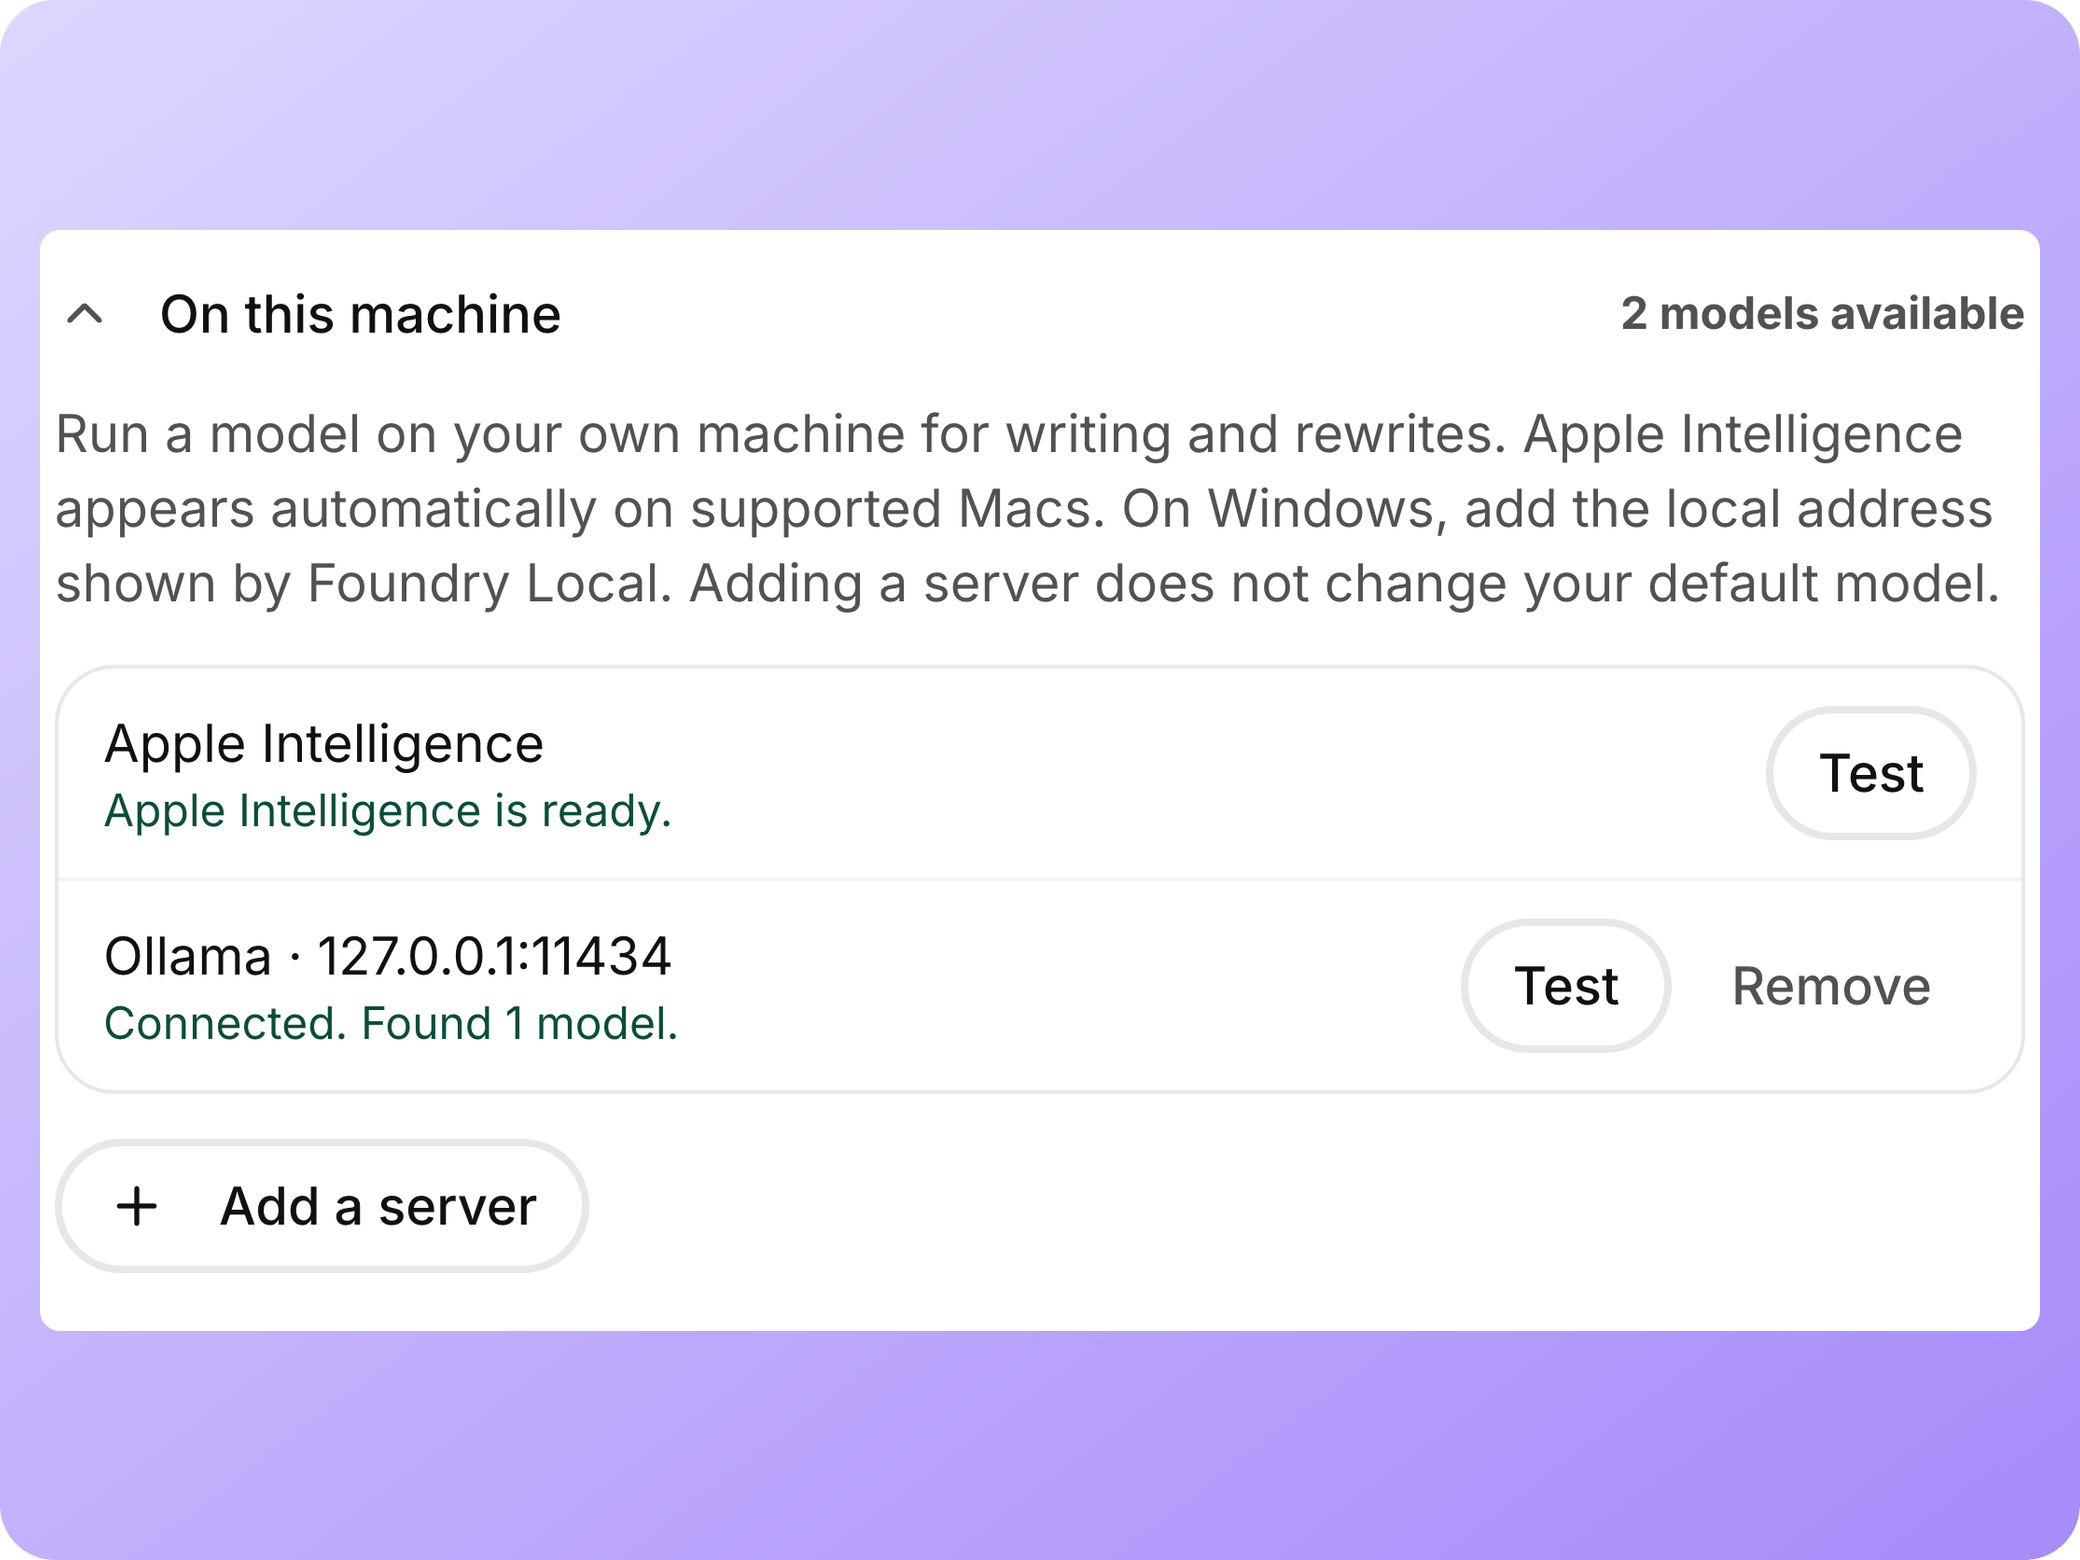Select the Apple Intelligence row title
The image size is (2080, 1560).
324,744
